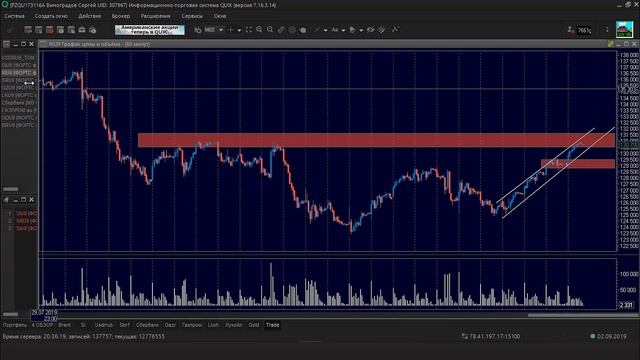Click the American stocks in QUIK banner

(x=150, y=30)
